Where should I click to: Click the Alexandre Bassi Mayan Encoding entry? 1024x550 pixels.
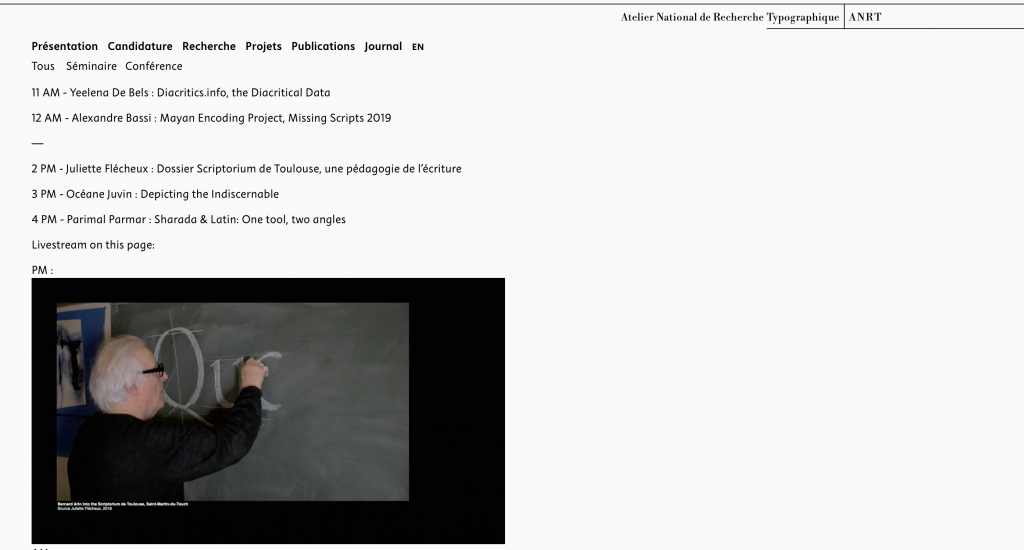211,118
